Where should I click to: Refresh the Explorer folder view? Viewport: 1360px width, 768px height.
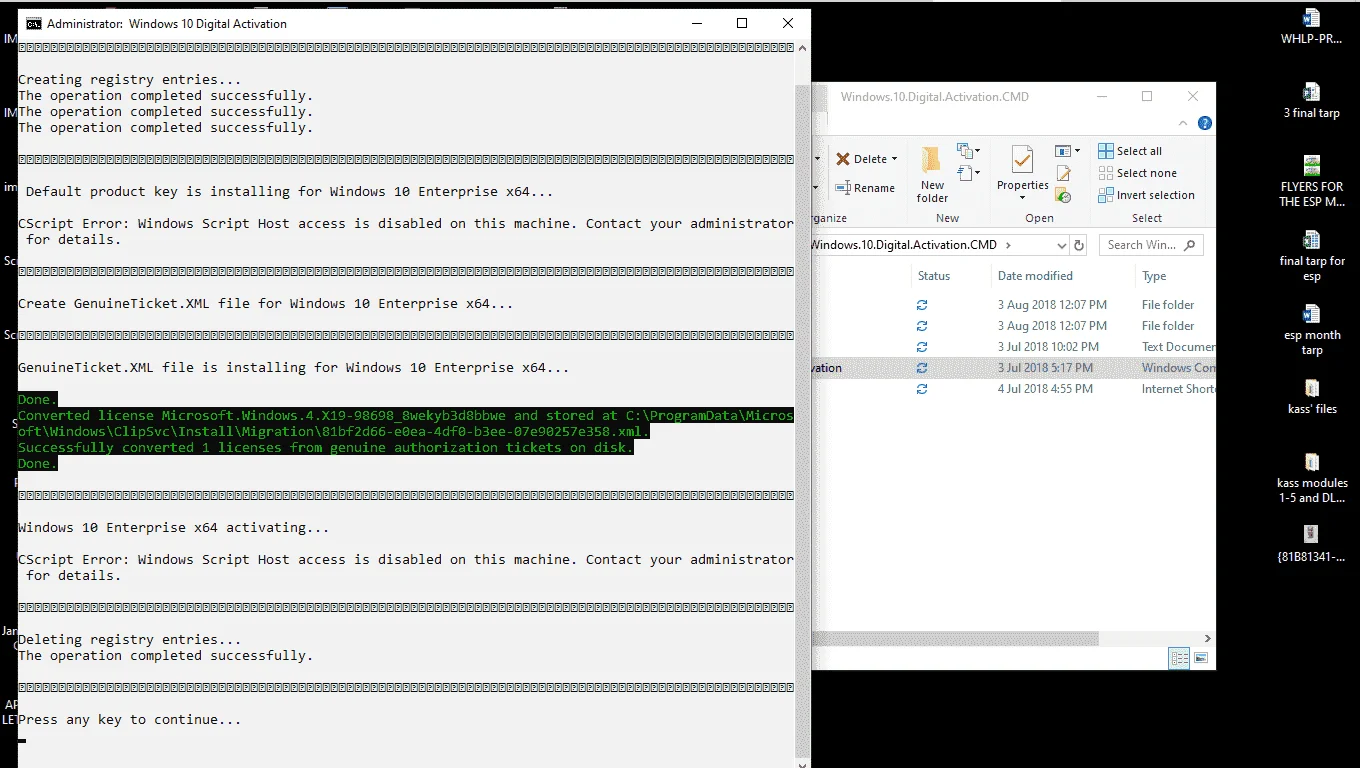point(1079,245)
